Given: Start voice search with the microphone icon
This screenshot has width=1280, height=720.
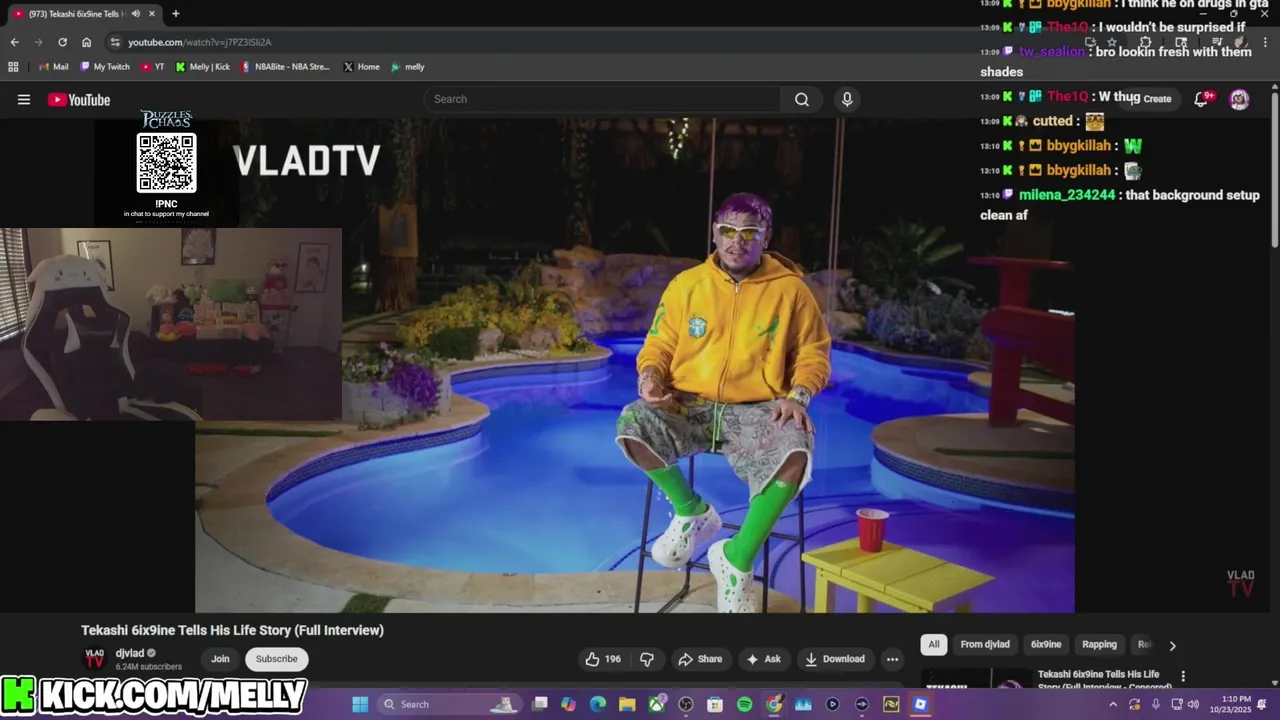Looking at the screenshot, I should pos(847,99).
